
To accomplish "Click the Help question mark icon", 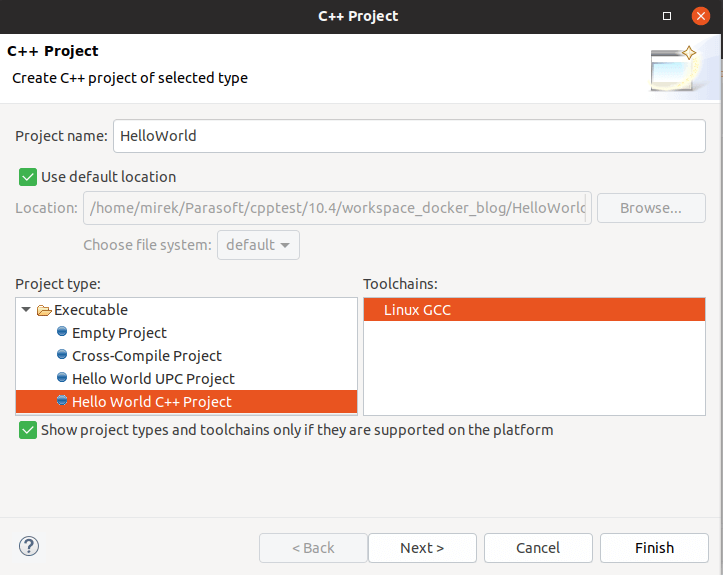I will point(29,547).
